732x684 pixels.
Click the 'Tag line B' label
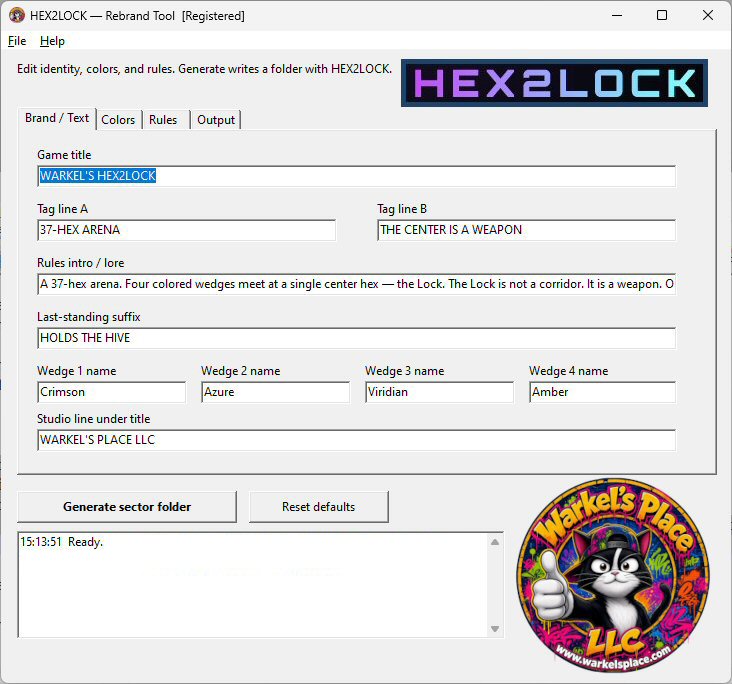[402, 209]
